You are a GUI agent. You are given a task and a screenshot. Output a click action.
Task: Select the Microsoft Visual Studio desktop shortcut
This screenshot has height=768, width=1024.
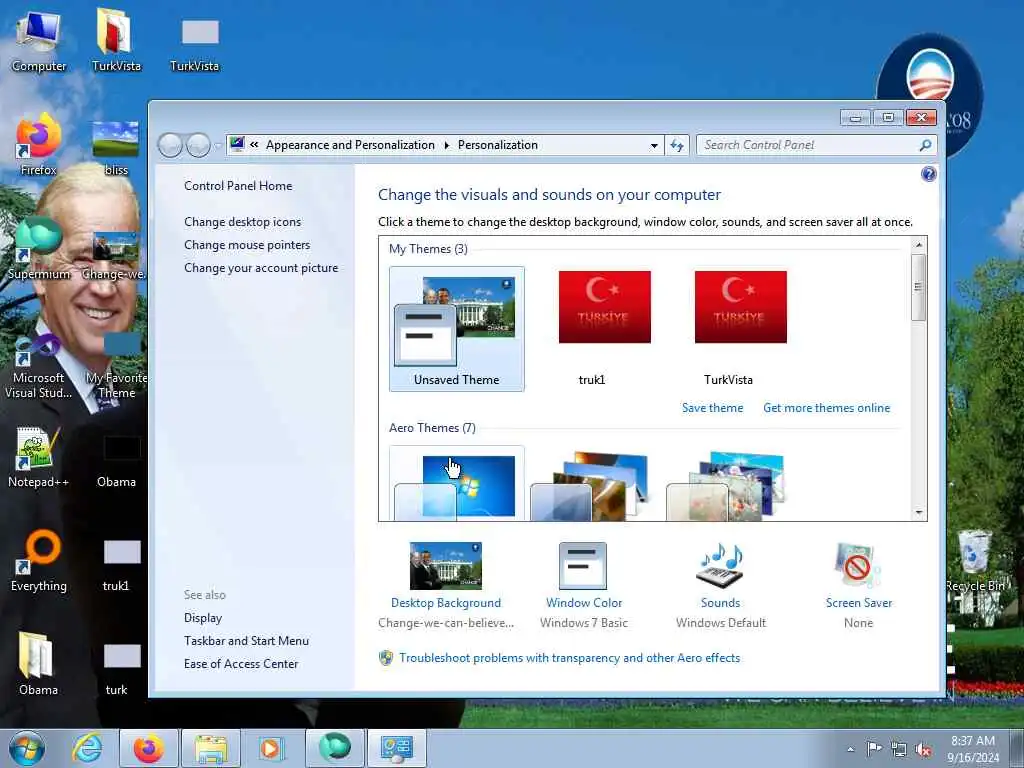39,366
